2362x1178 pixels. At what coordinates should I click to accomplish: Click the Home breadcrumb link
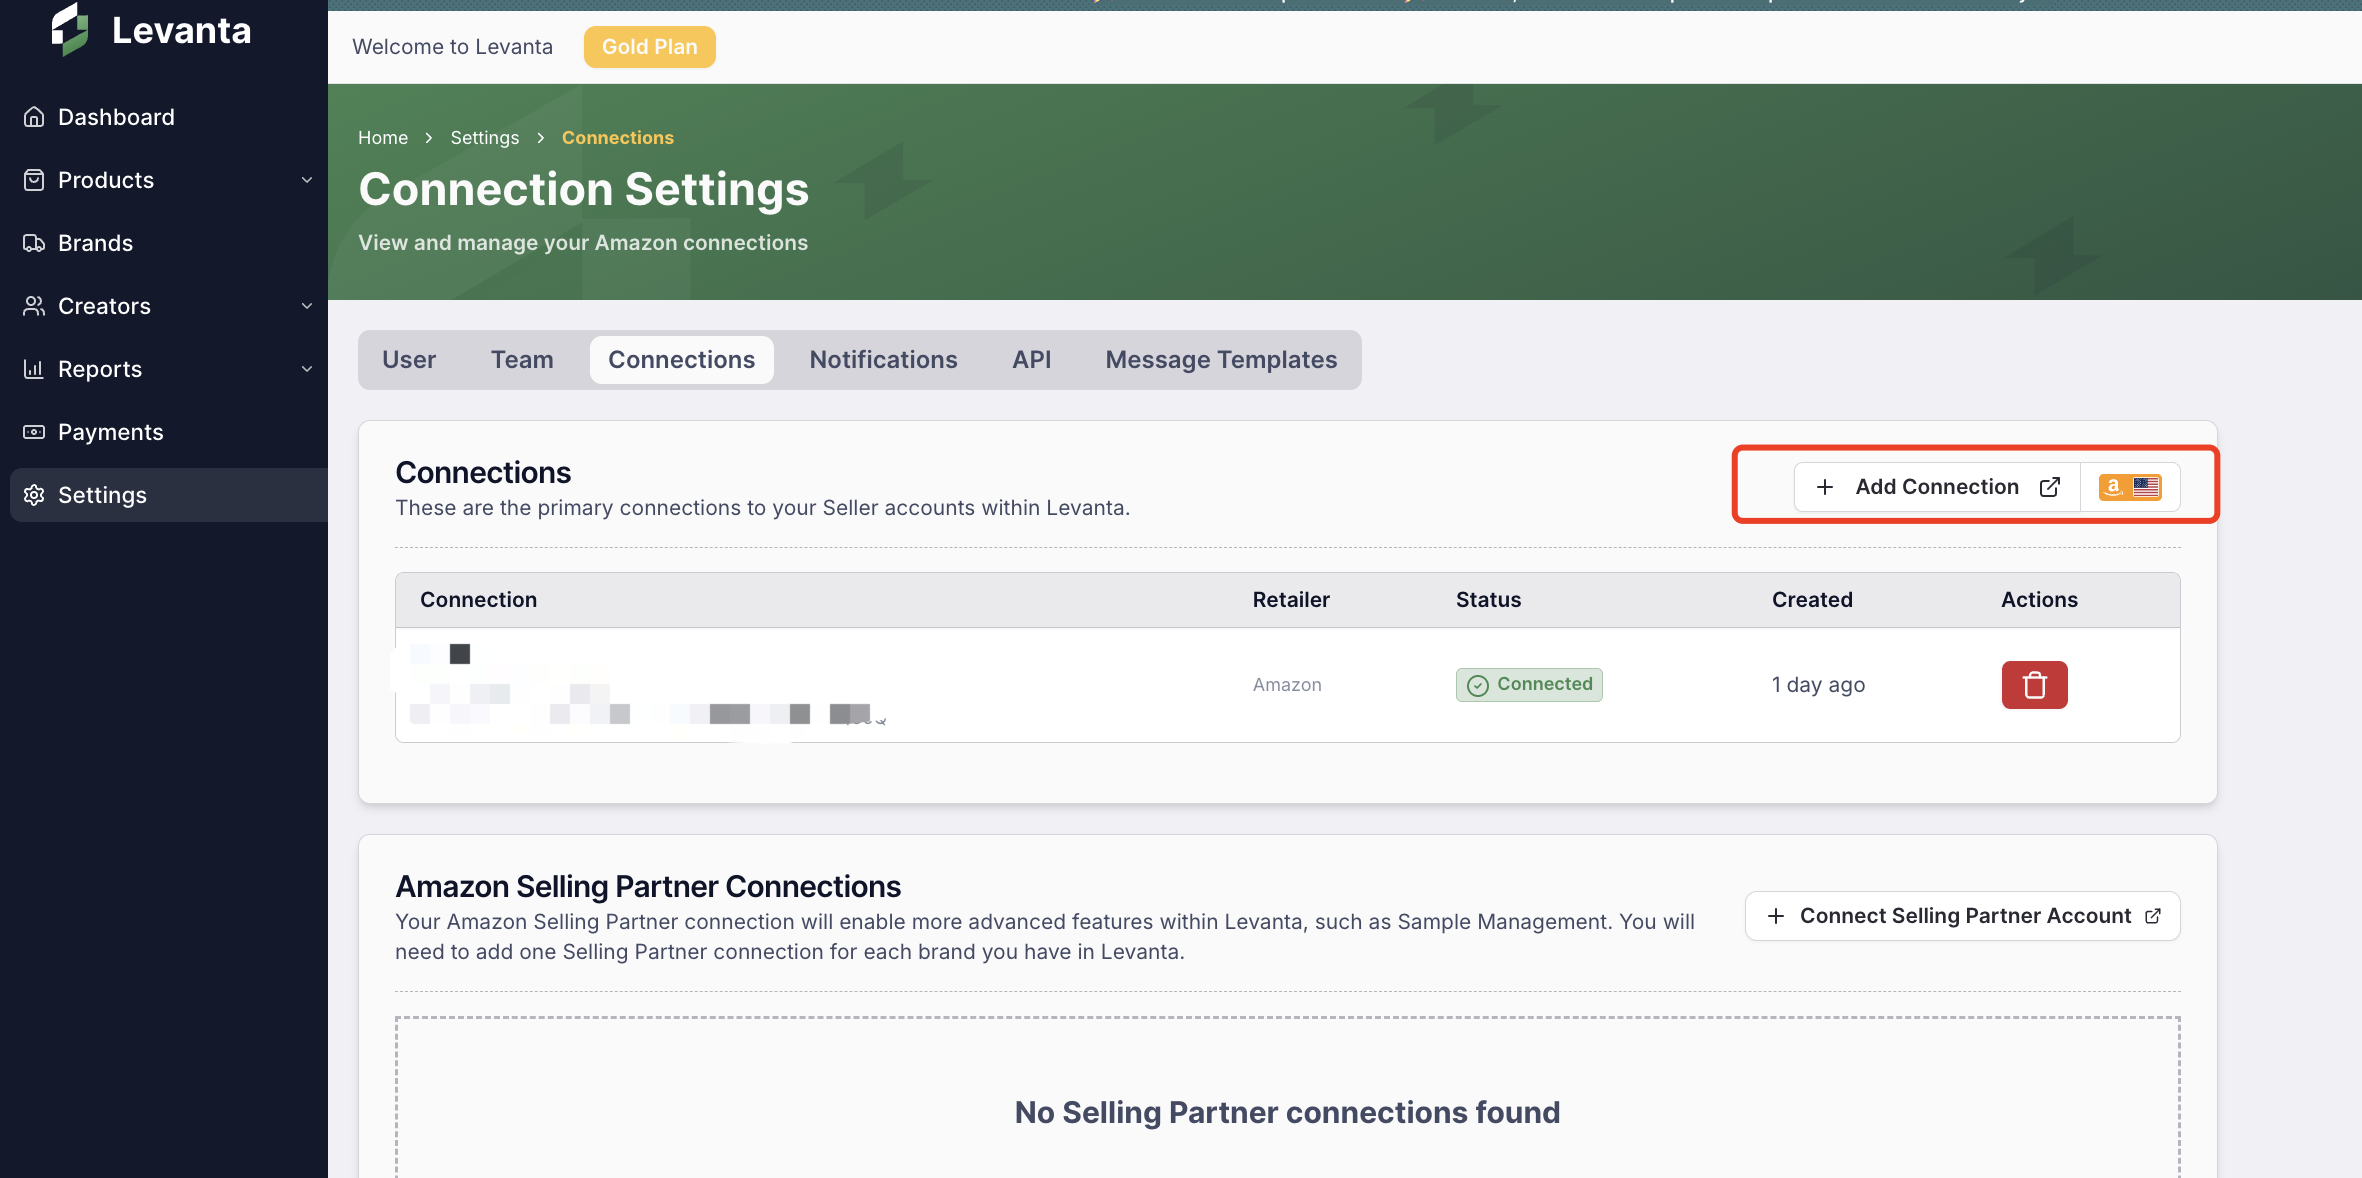(383, 138)
